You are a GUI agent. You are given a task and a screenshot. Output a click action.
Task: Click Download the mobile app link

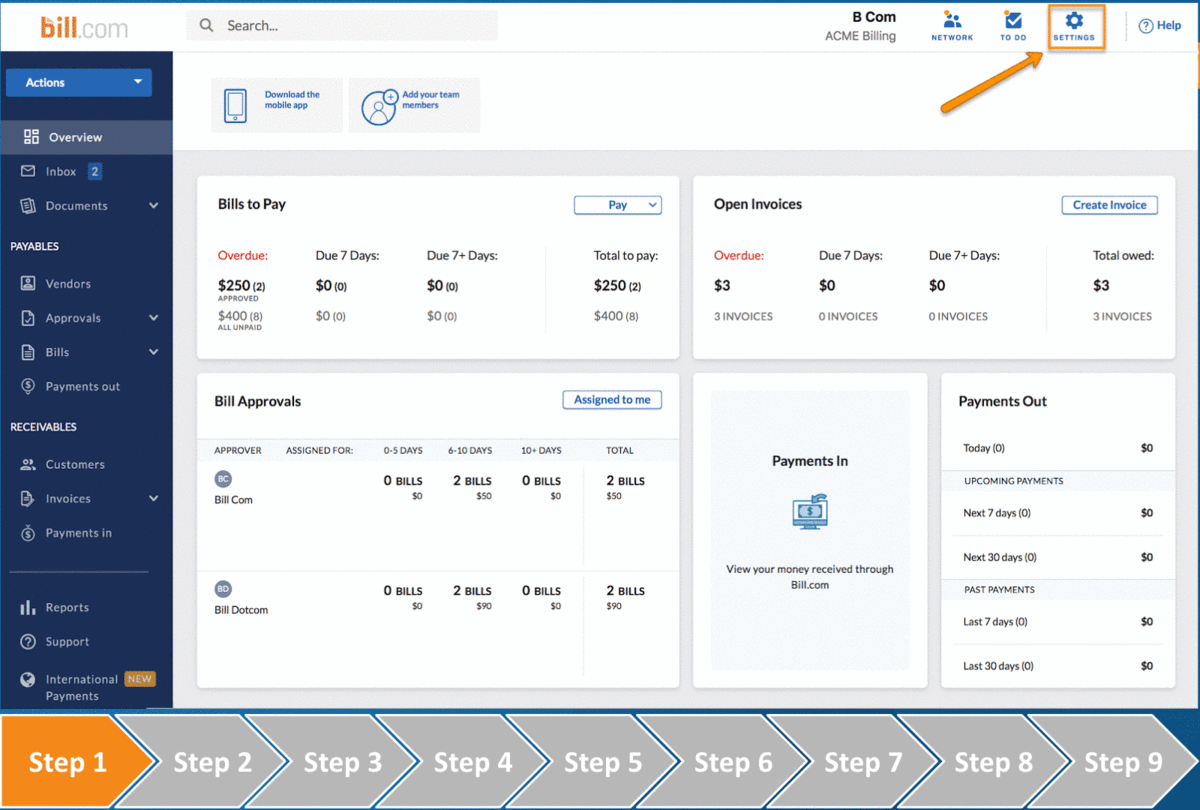tap(292, 100)
